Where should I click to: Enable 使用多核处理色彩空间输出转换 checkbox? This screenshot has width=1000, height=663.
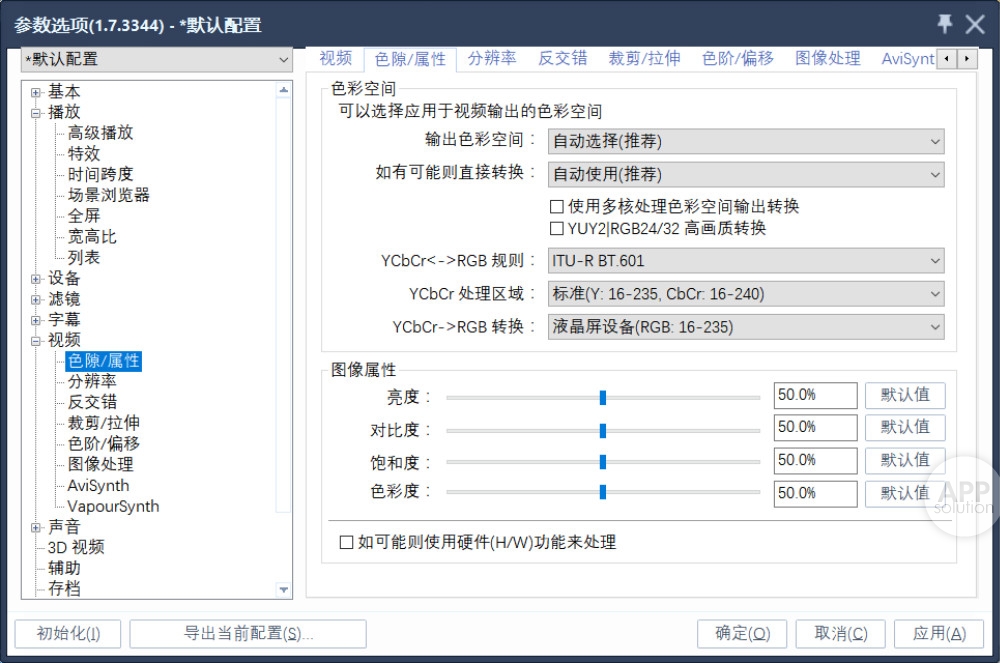557,207
